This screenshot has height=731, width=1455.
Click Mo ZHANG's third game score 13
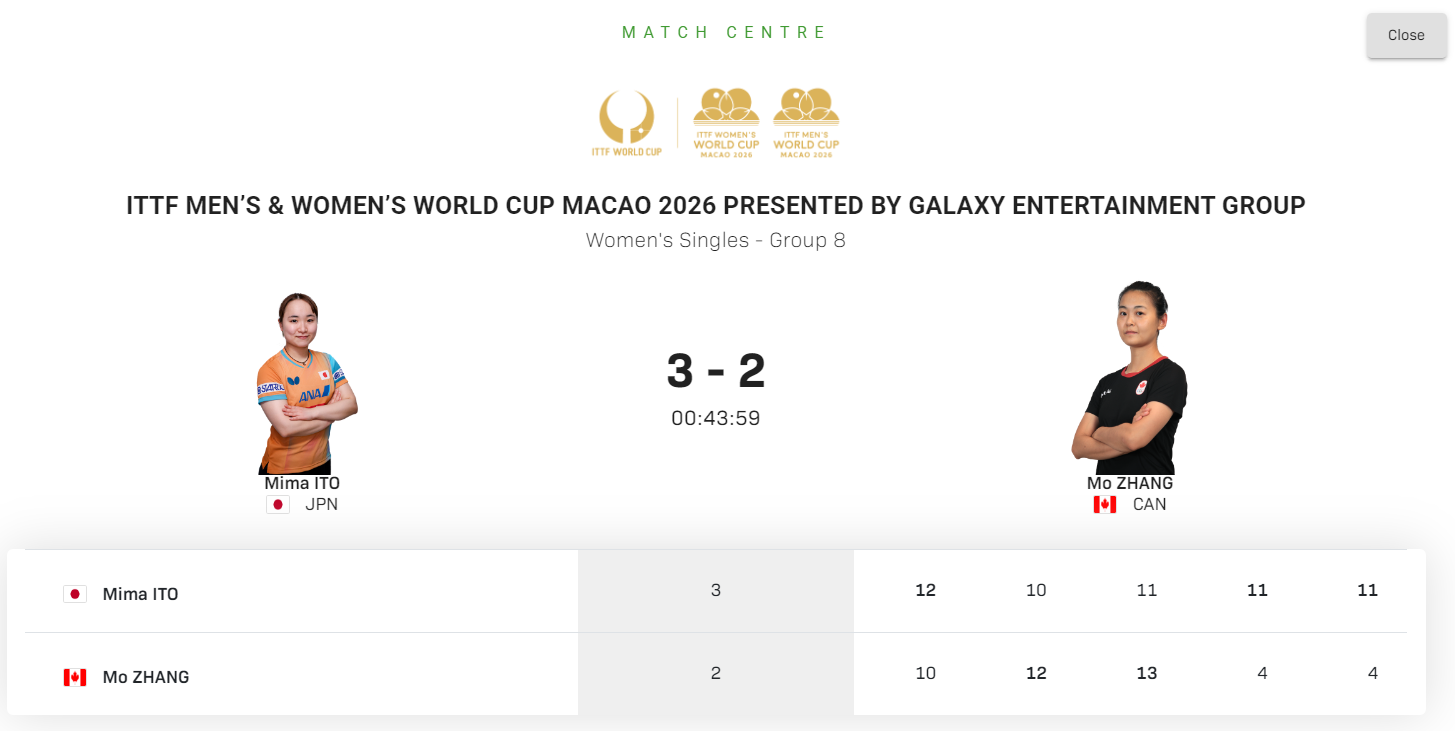click(x=1147, y=673)
